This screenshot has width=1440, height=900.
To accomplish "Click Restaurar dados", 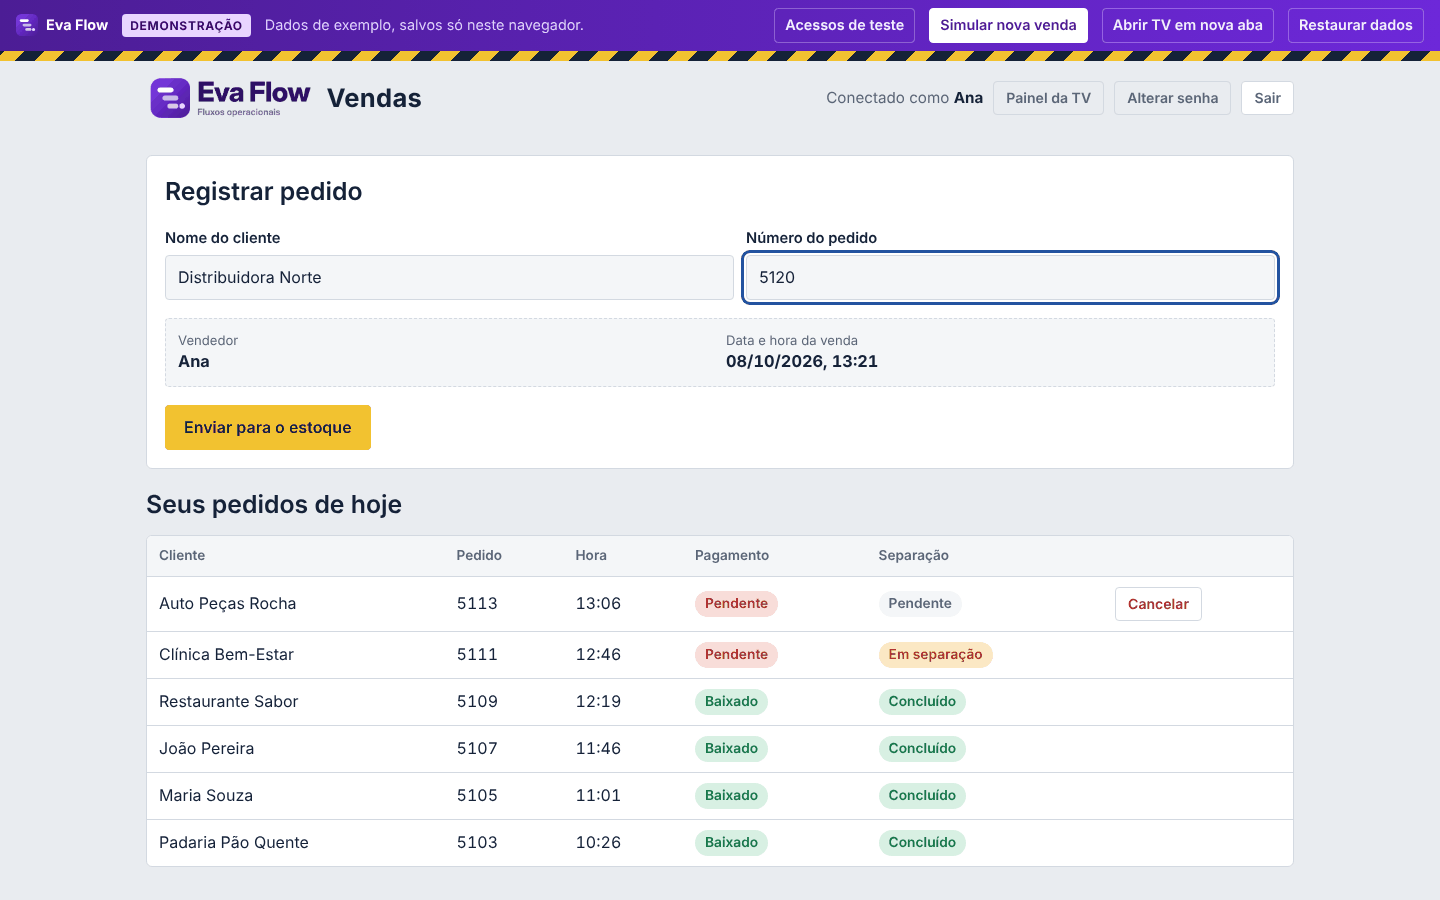I will (1356, 25).
